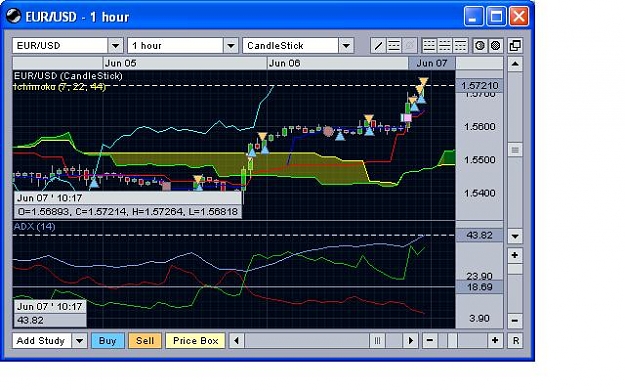
Task: Close the EUR/USD chart window
Action: (x=519, y=17)
